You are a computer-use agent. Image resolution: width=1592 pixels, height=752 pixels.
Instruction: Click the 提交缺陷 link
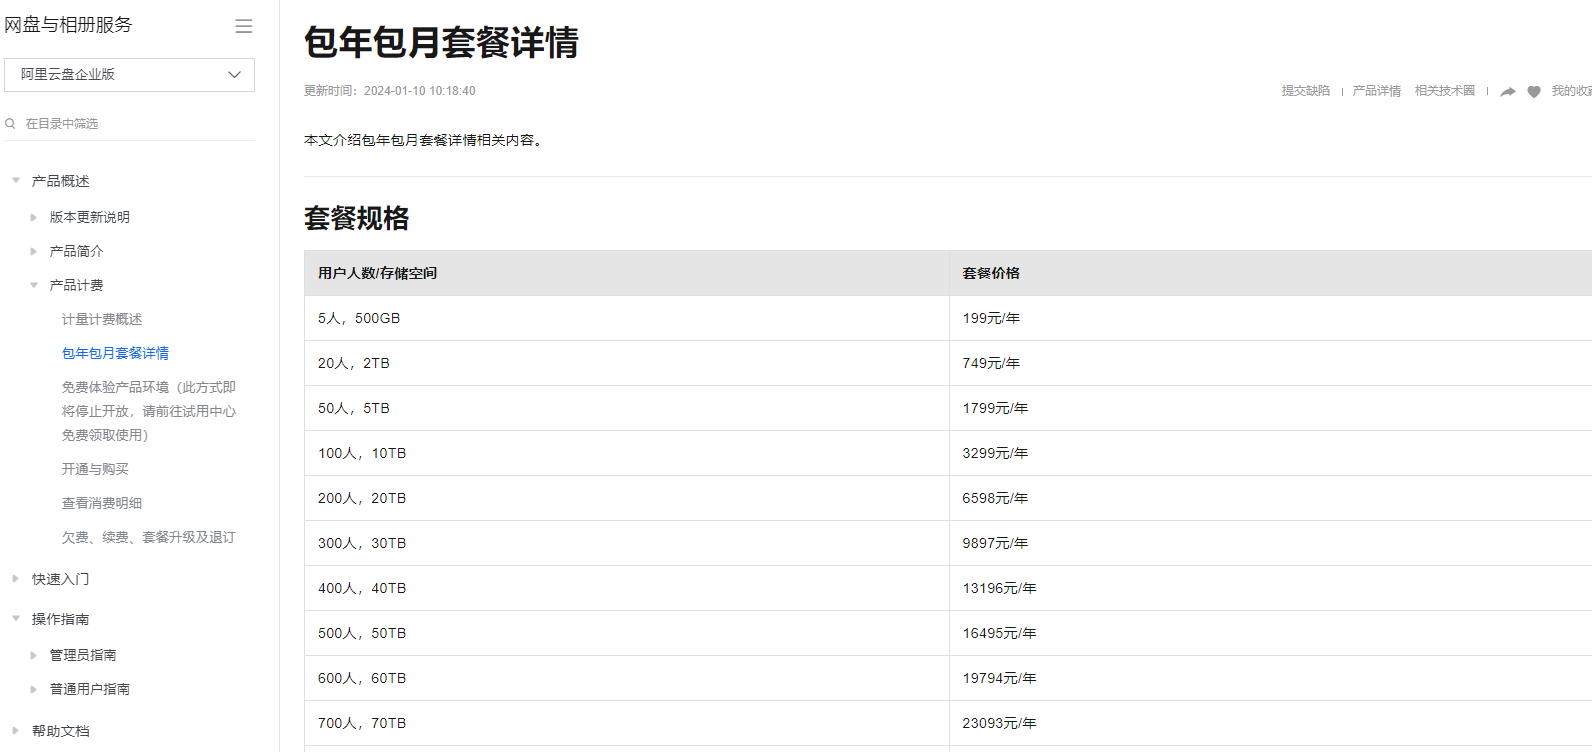point(1306,91)
